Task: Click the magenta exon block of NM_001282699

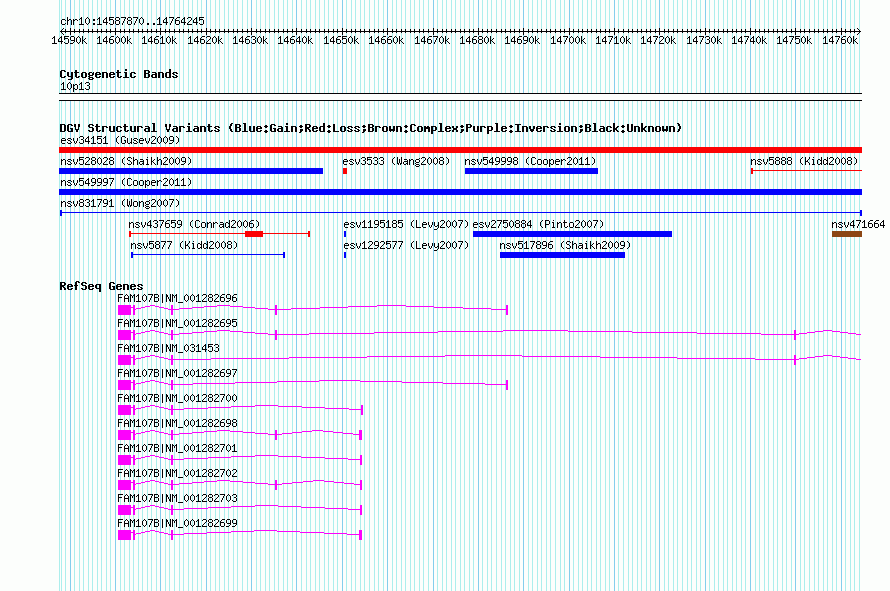Action: pos(125,535)
